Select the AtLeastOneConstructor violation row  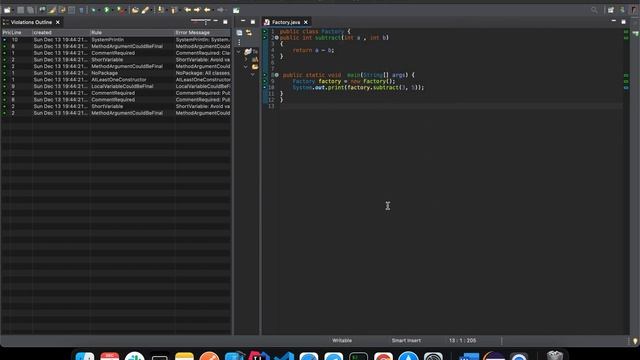pyautogui.click(x=116, y=80)
